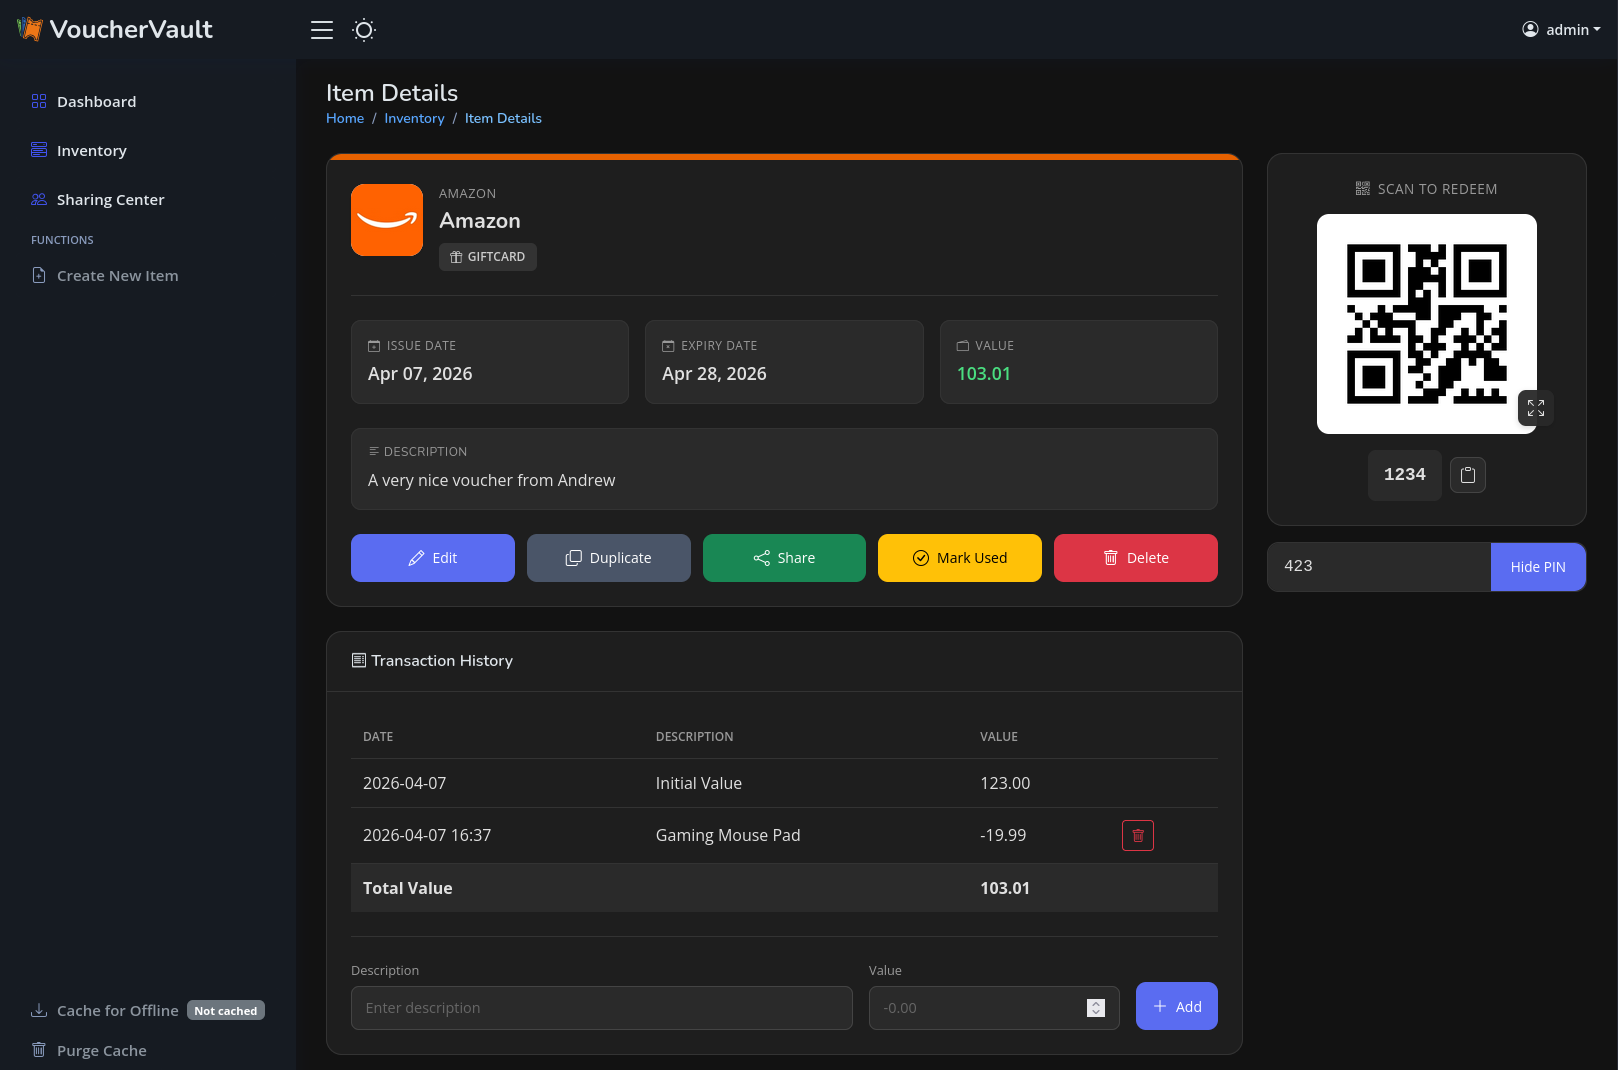1618x1070 pixels.
Task: Click the transaction Value input field
Action: coord(994,1008)
